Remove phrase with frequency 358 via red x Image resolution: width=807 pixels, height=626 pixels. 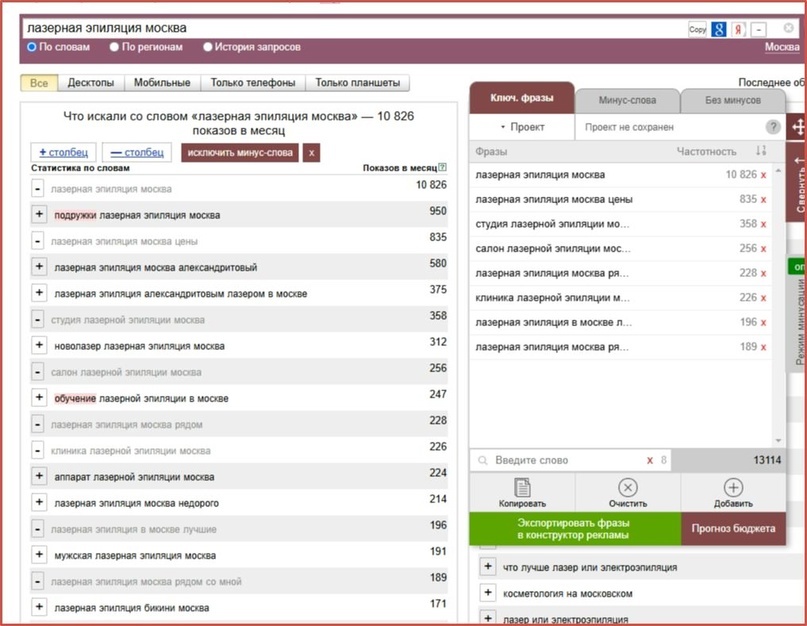(763, 224)
